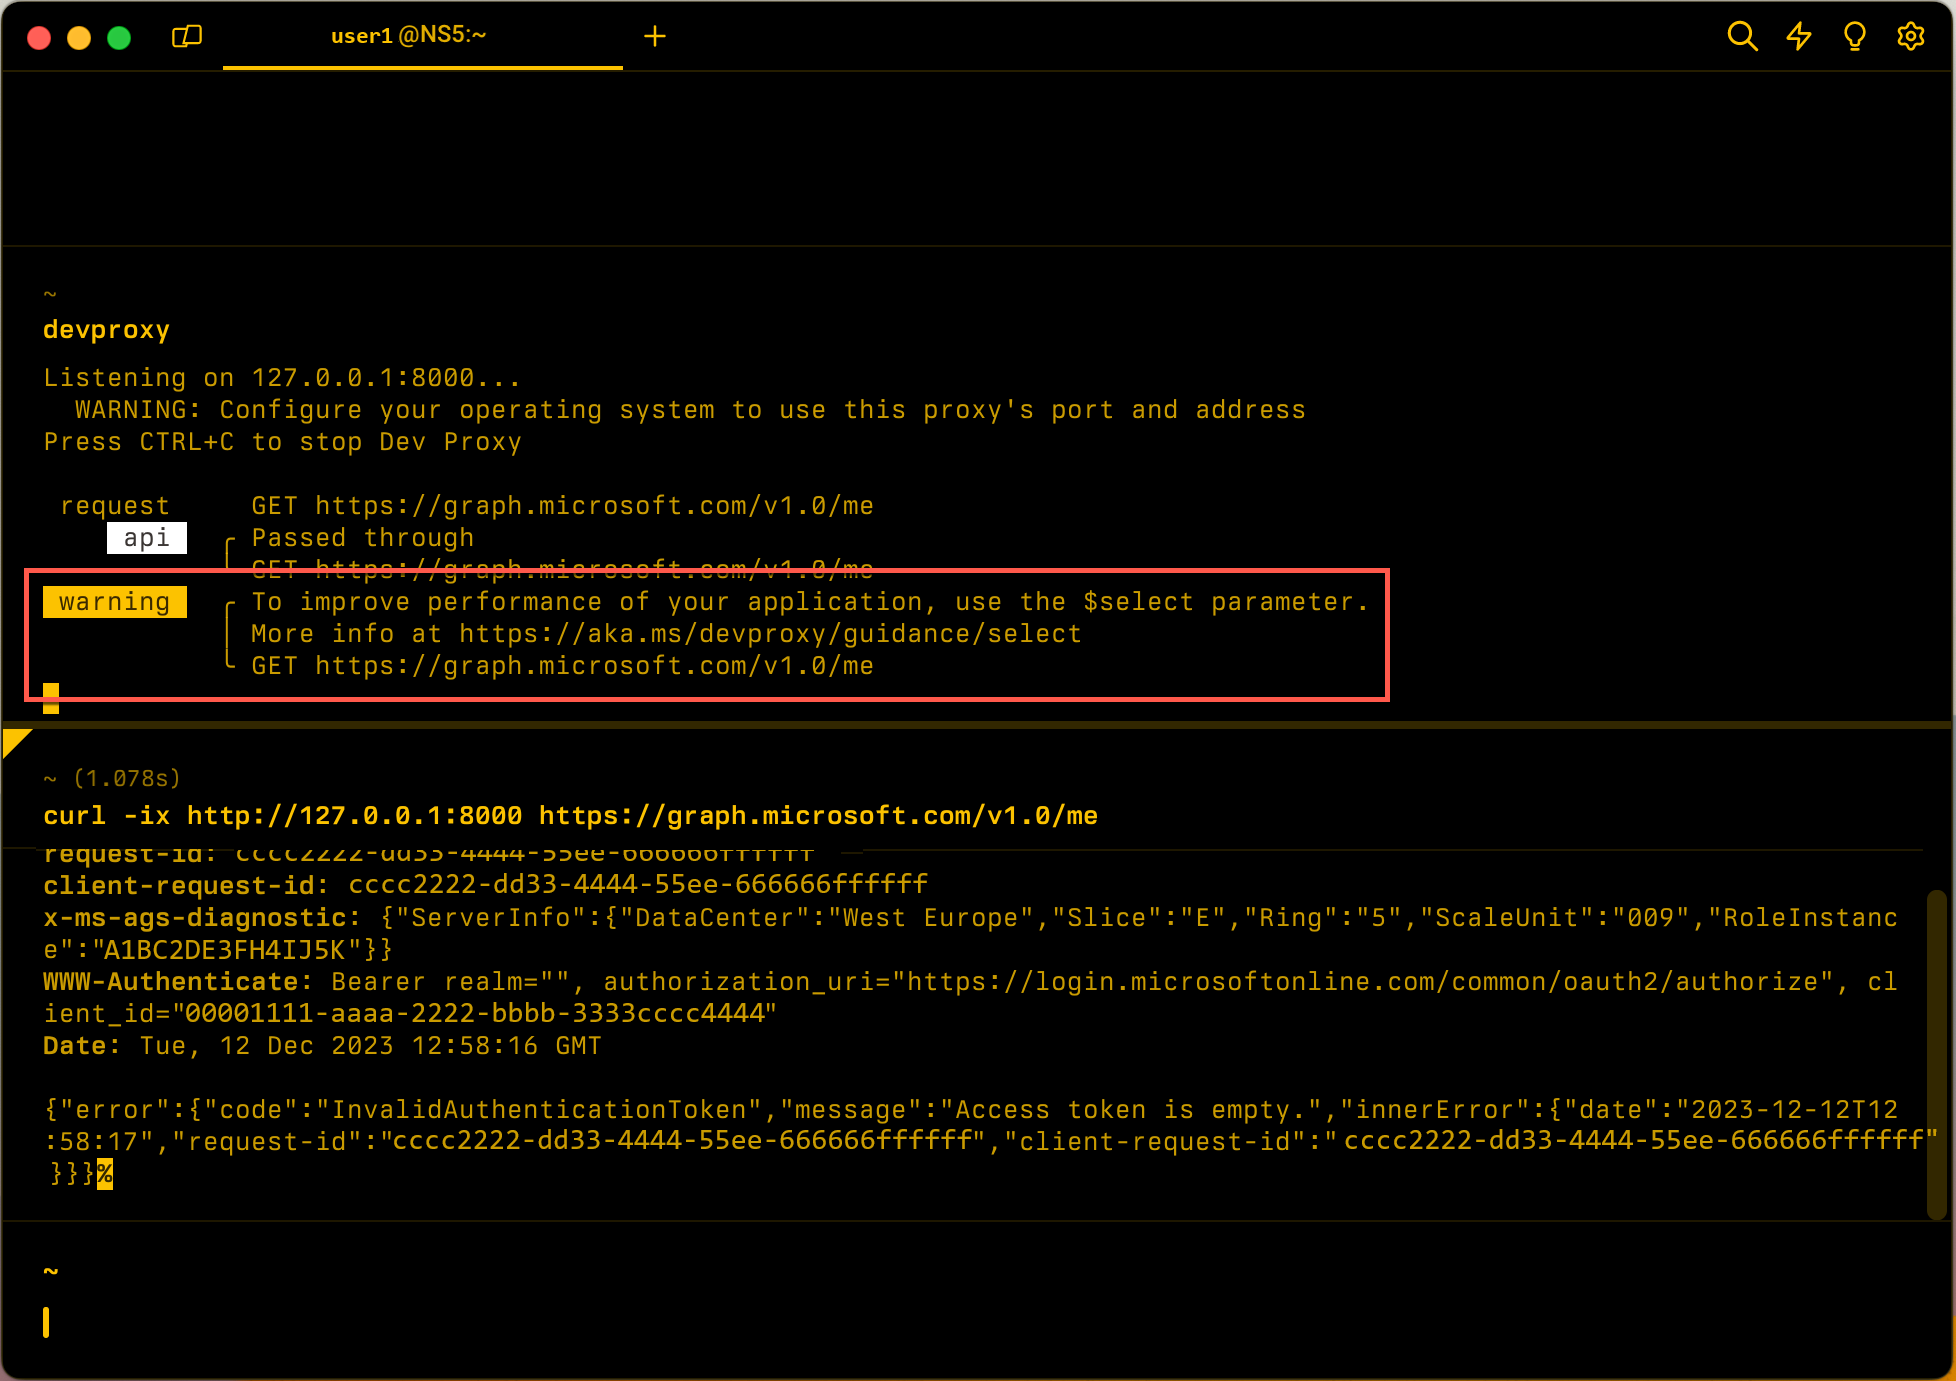Click the yellow bookmark corner on curl block
Screen dimensions: 1956x1381
coord(14,741)
